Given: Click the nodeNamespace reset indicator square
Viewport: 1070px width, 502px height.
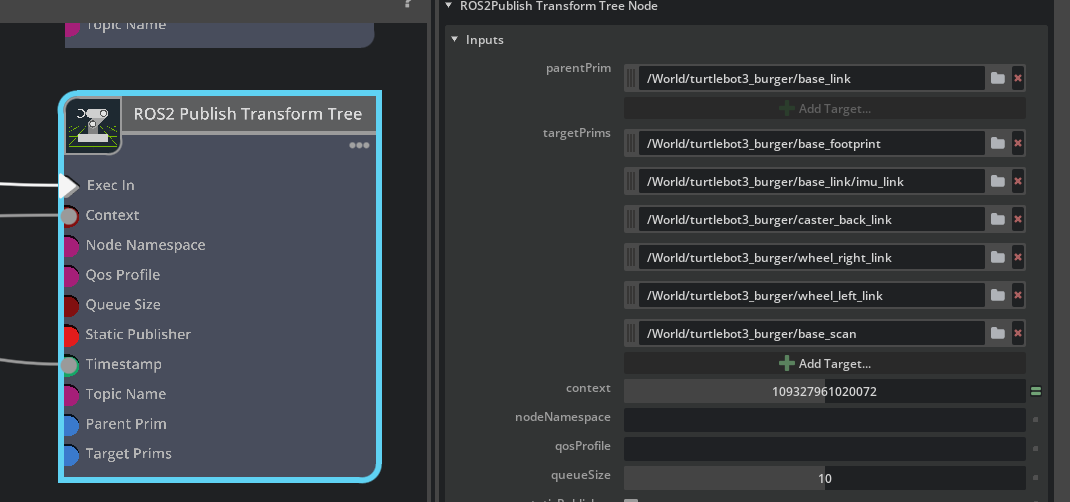Looking at the screenshot, I should click(1036, 420).
